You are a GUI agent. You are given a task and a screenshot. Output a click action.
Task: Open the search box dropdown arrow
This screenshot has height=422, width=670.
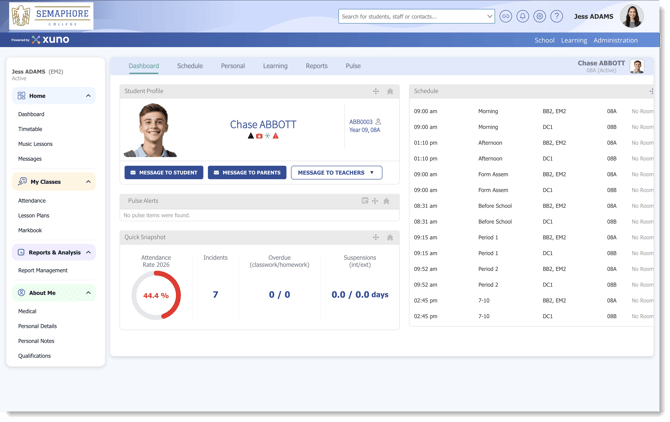click(489, 17)
